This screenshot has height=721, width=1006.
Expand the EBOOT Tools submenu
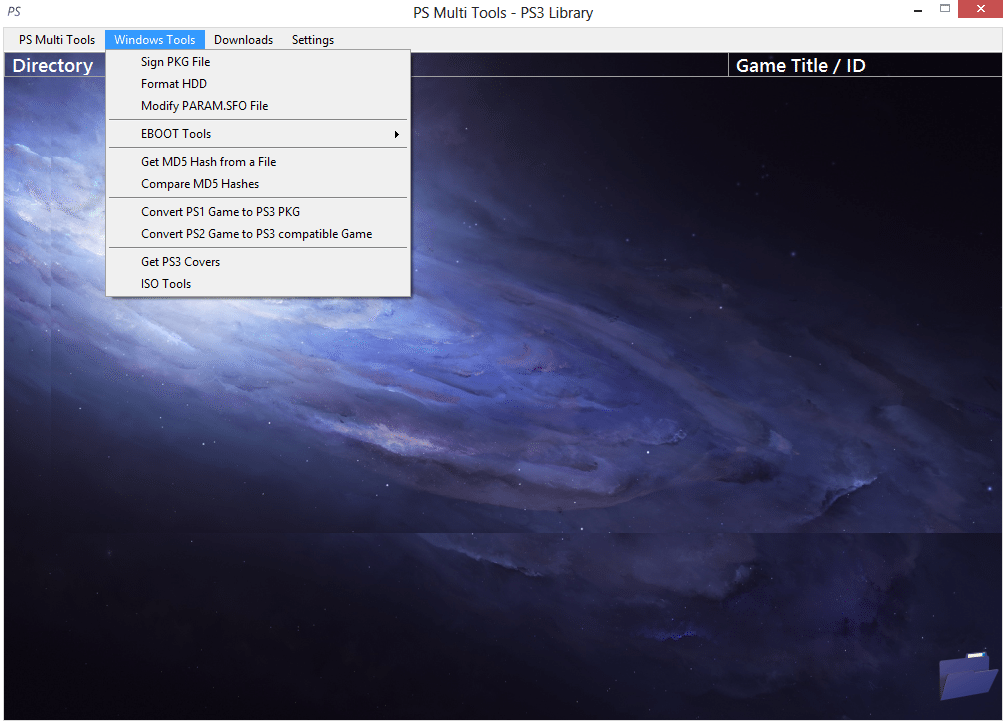(x=176, y=134)
